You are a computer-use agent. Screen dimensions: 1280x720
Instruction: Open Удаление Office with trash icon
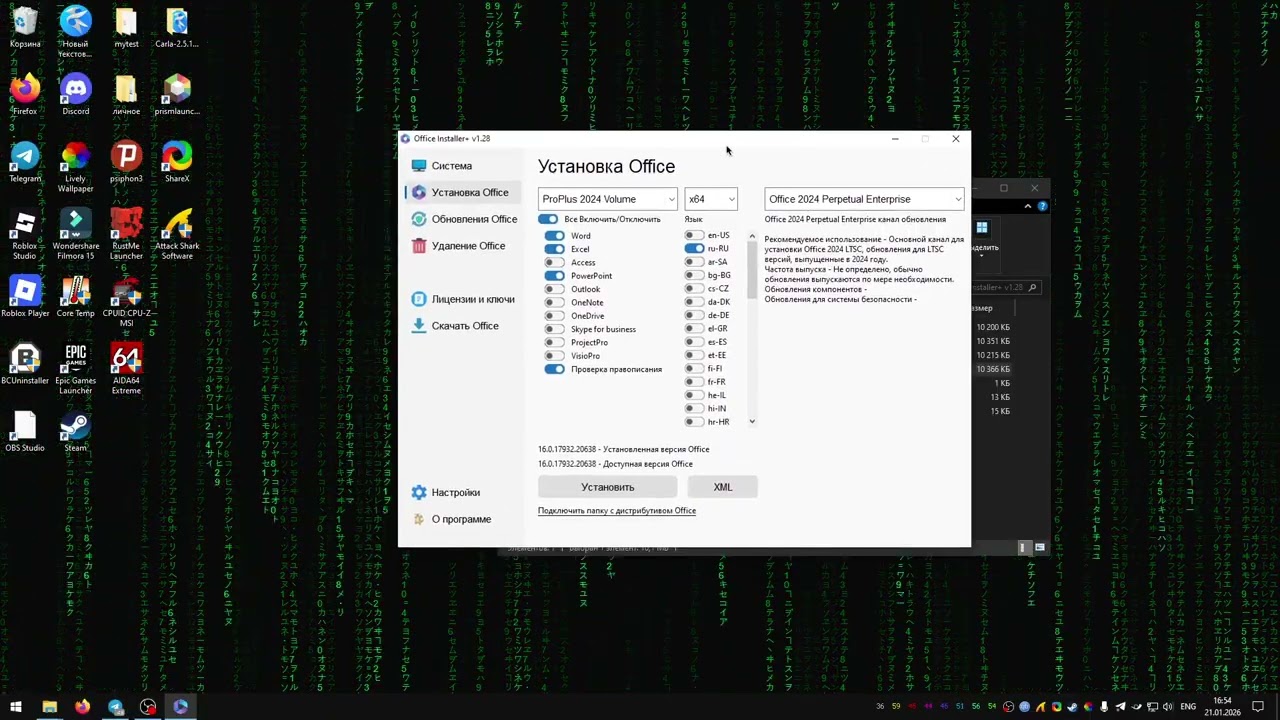tap(458, 246)
